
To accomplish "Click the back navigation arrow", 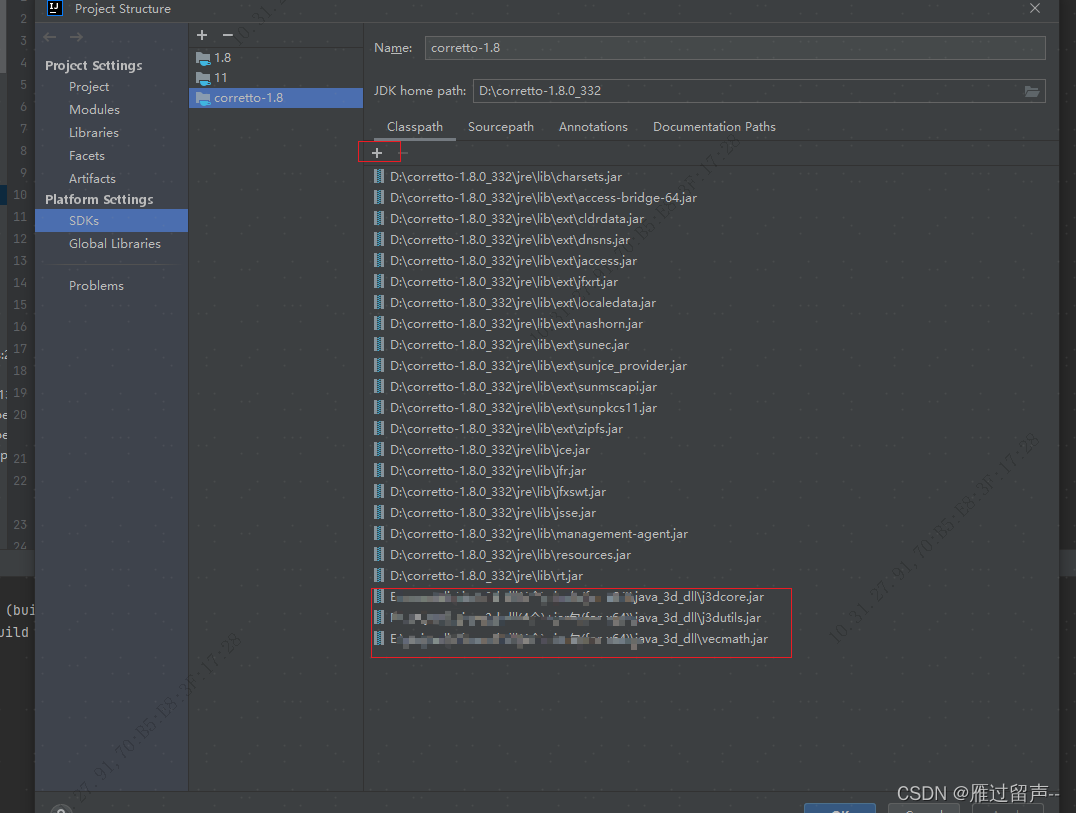I will pyautogui.click(x=49, y=37).
